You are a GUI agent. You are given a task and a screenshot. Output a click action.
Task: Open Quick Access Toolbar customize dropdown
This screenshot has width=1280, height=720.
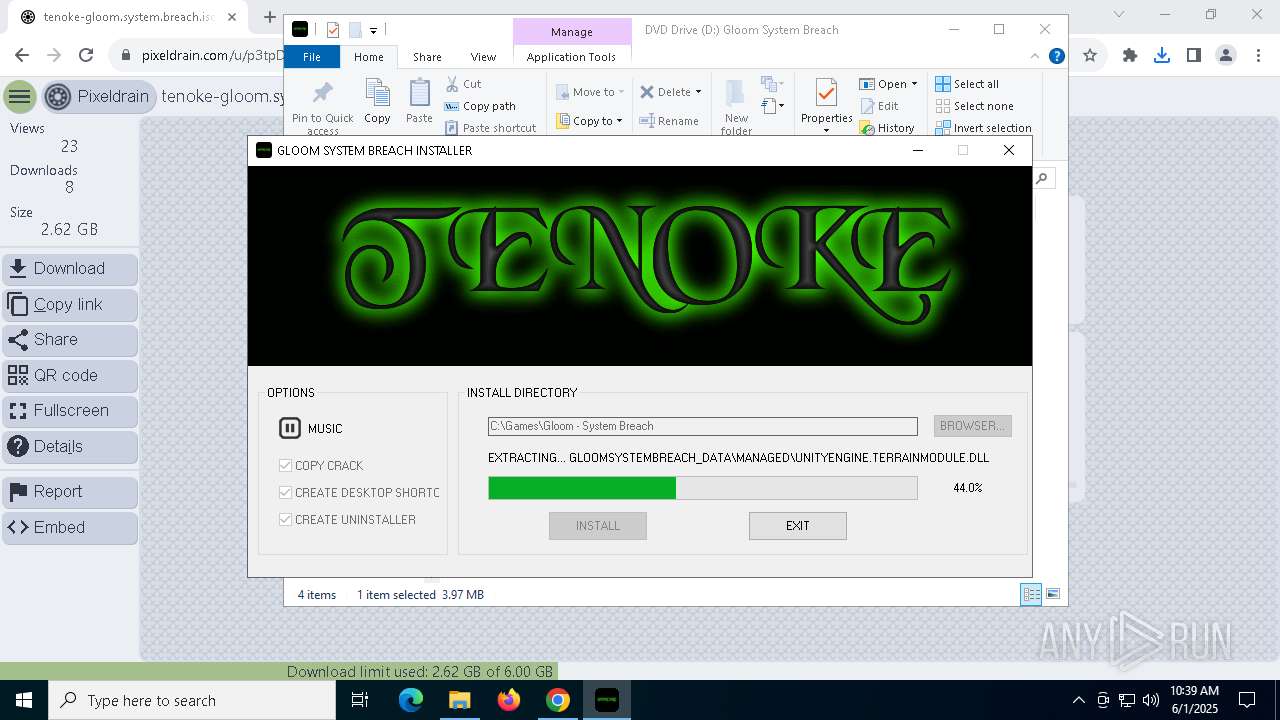point(373,31)
